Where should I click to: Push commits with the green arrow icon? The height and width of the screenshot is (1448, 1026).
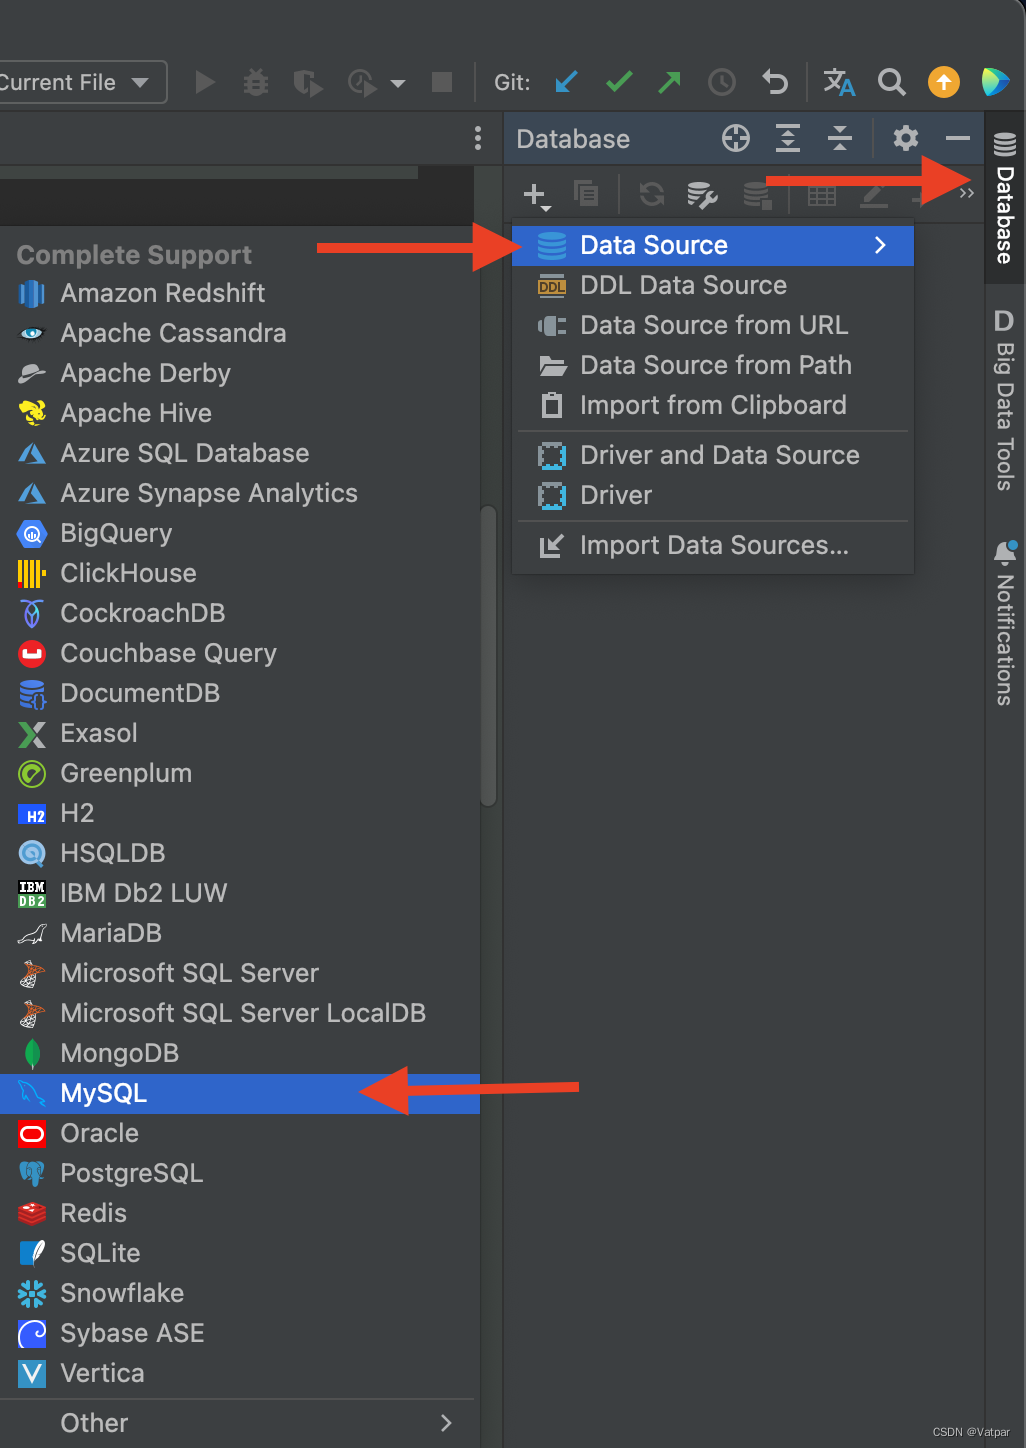pos(668,82)
